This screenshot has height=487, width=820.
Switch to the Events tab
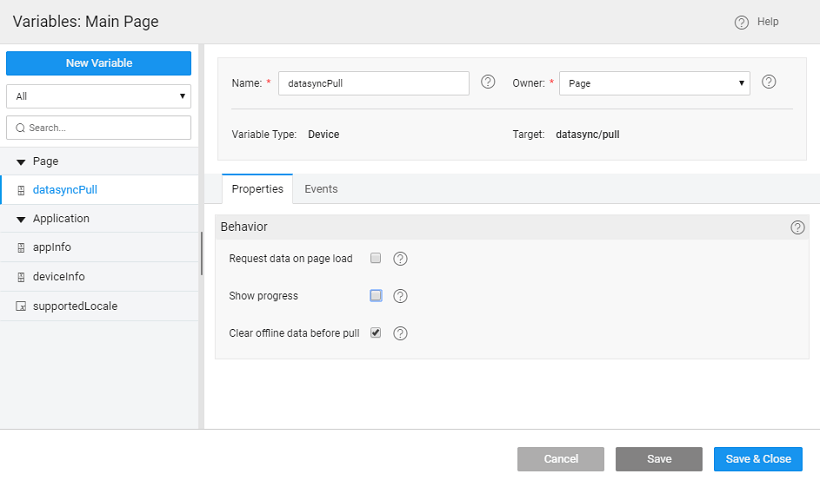tap(321, 189)
